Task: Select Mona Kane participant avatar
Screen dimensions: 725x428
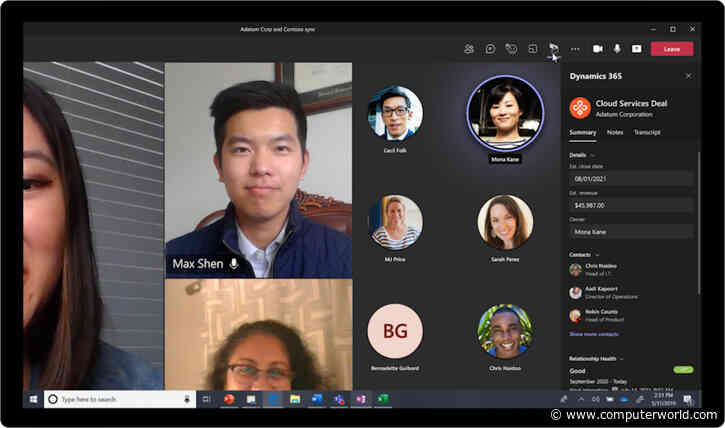Action: [x=505, y=113]
